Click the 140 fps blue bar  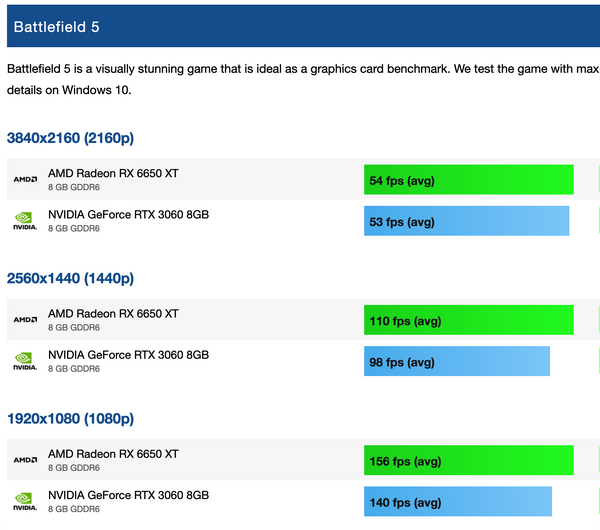[458, 502]
